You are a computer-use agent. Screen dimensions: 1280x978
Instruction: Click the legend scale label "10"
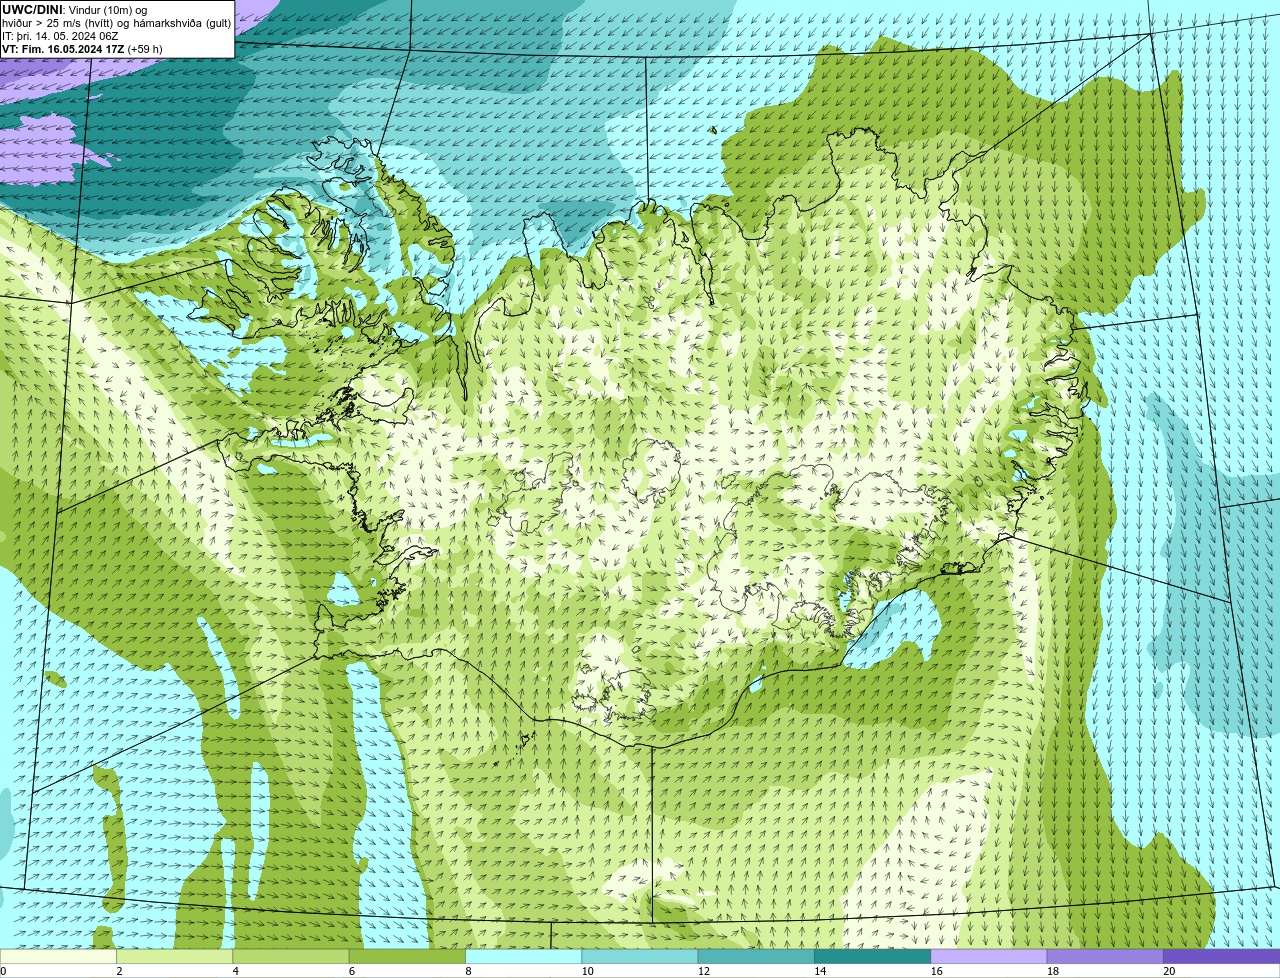587,971
